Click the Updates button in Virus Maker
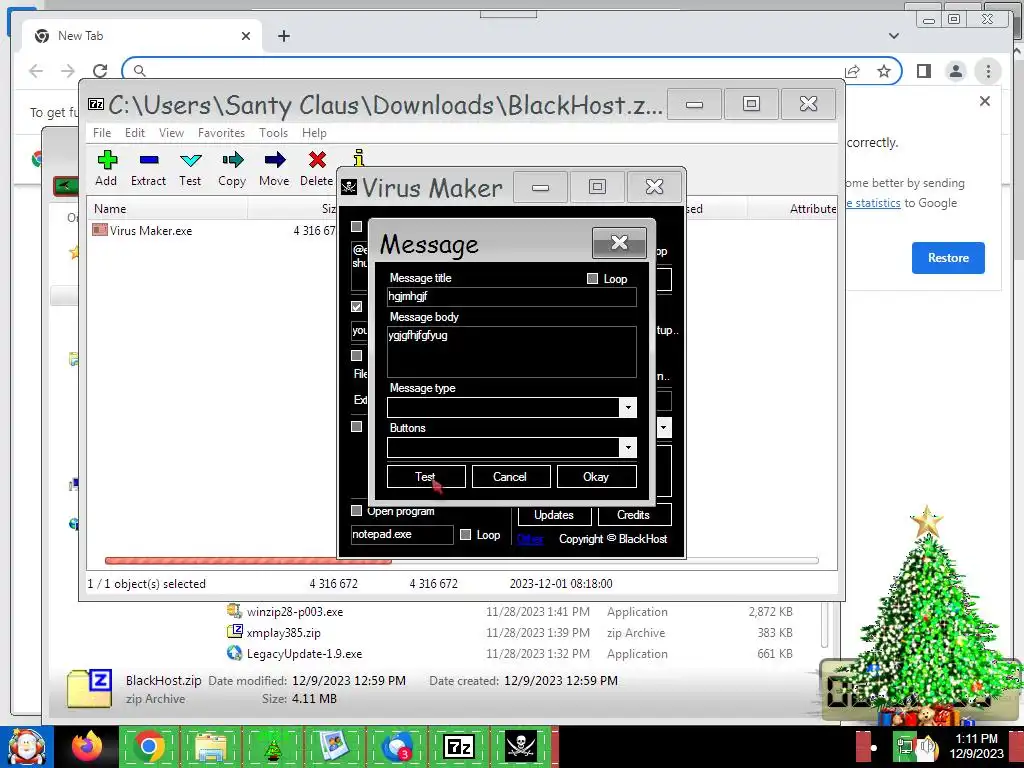The width and height of the screenshot is (1024, 768). pos(554,515)
